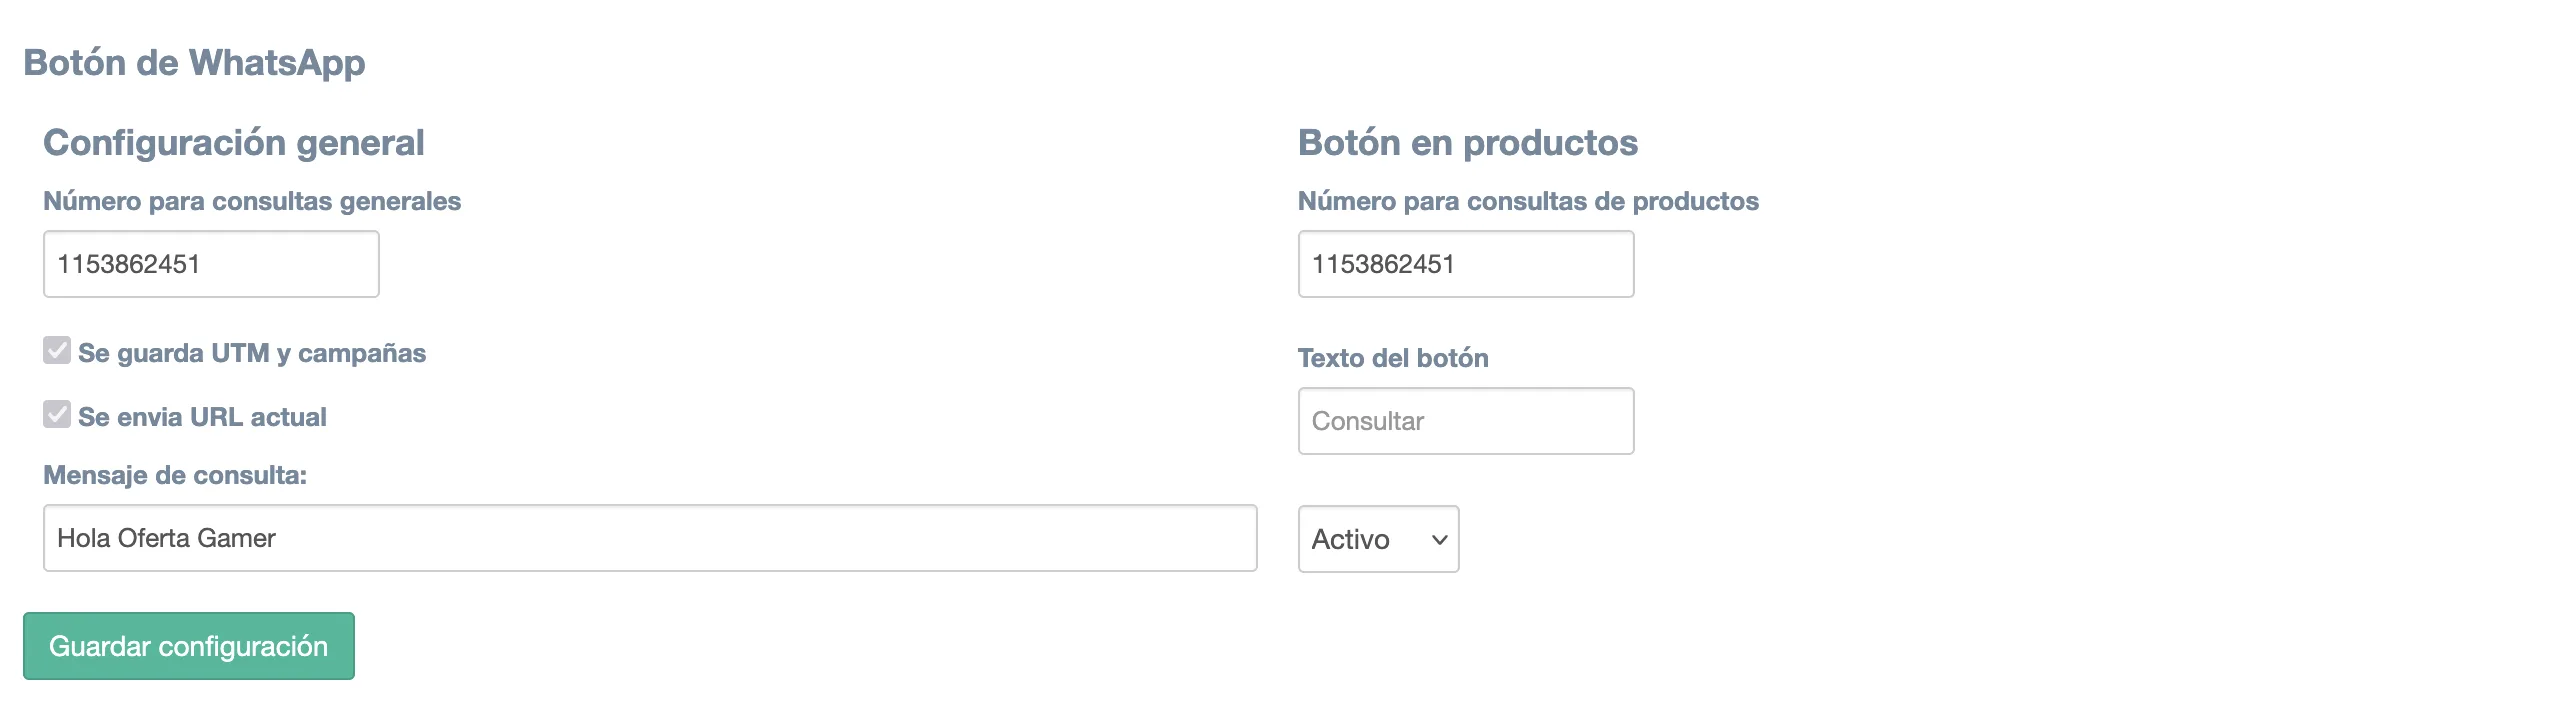Click the 'Configuración general' section heading
The width and height of the screenshot is (2550, 708).
tap(232, 141)
